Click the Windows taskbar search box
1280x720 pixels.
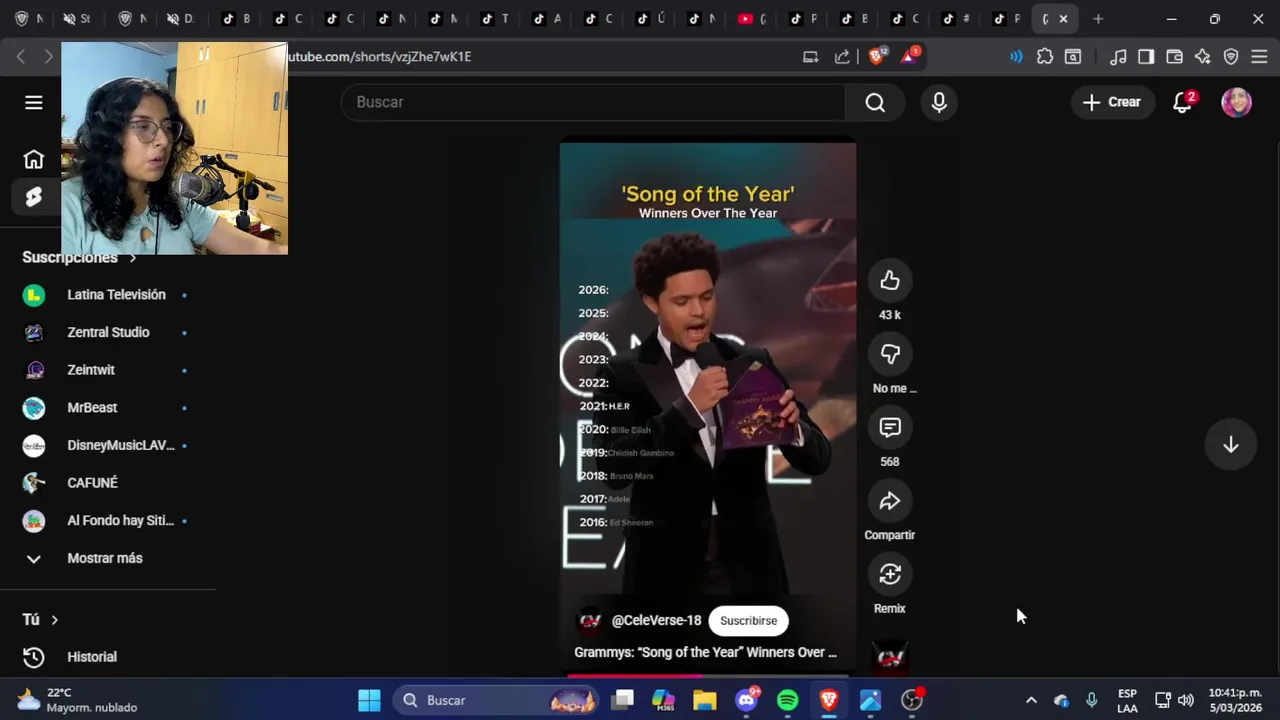(496, 700)
